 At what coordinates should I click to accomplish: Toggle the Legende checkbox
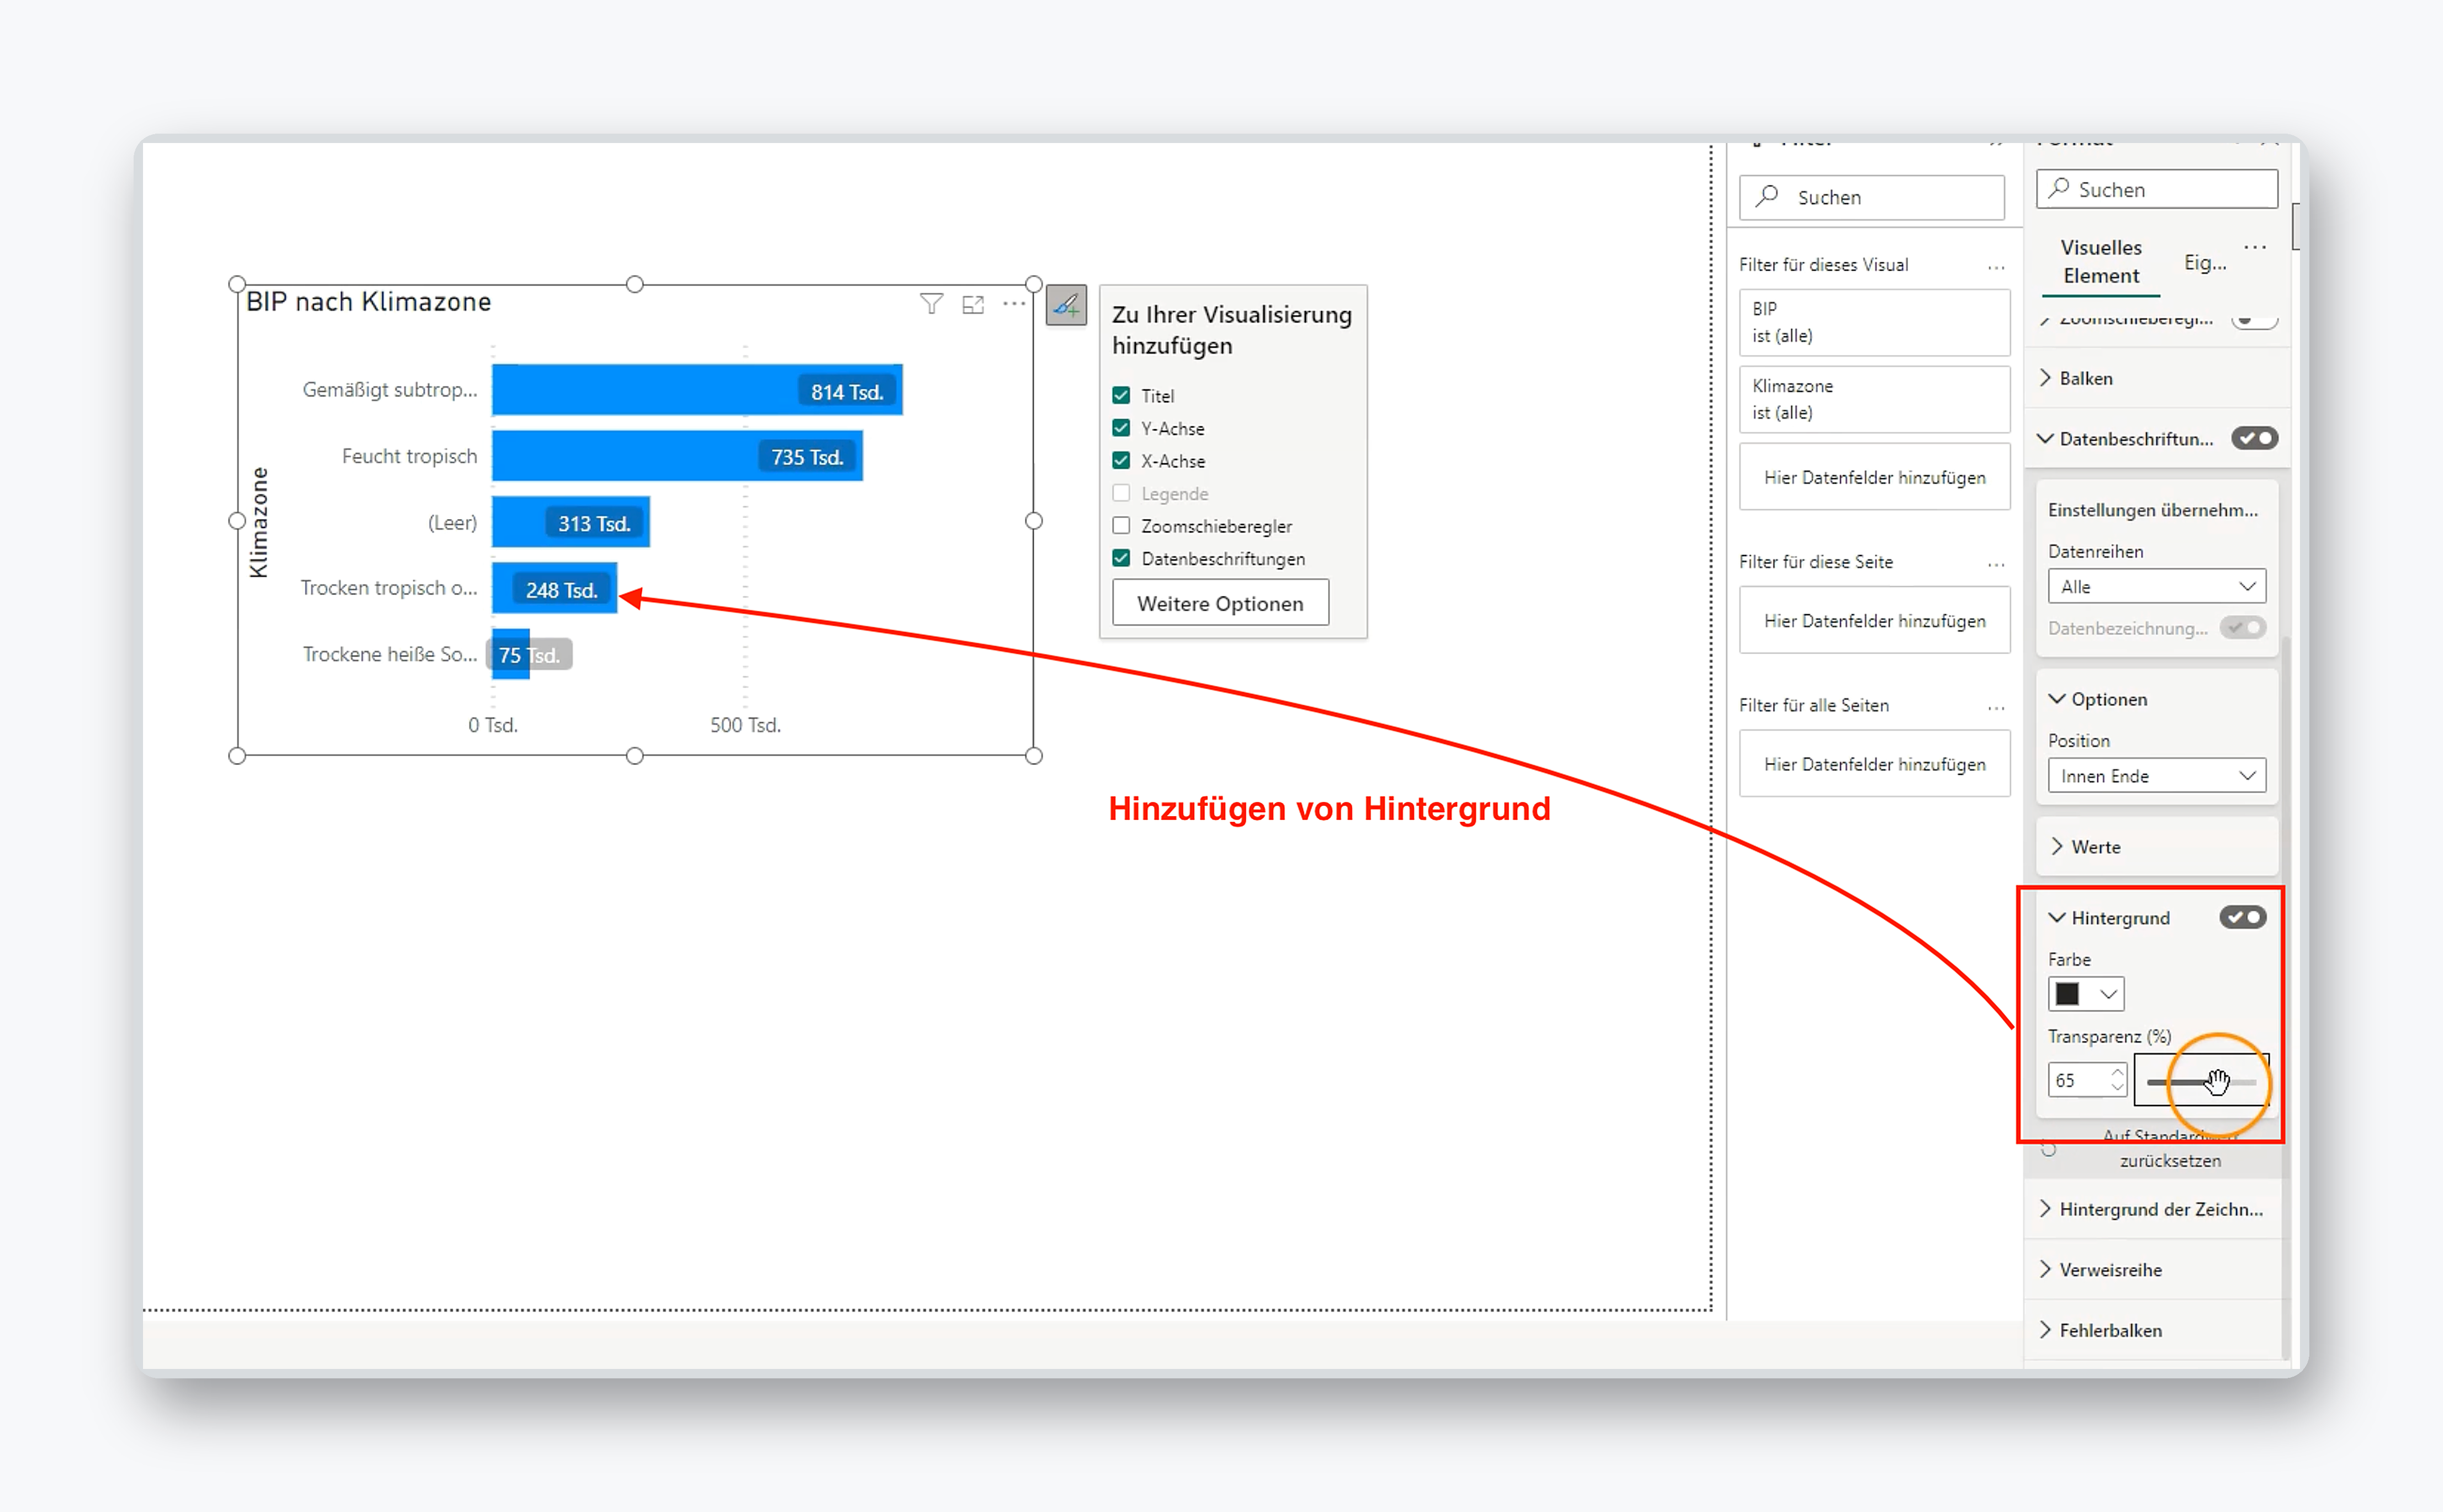coord(1121,493)
